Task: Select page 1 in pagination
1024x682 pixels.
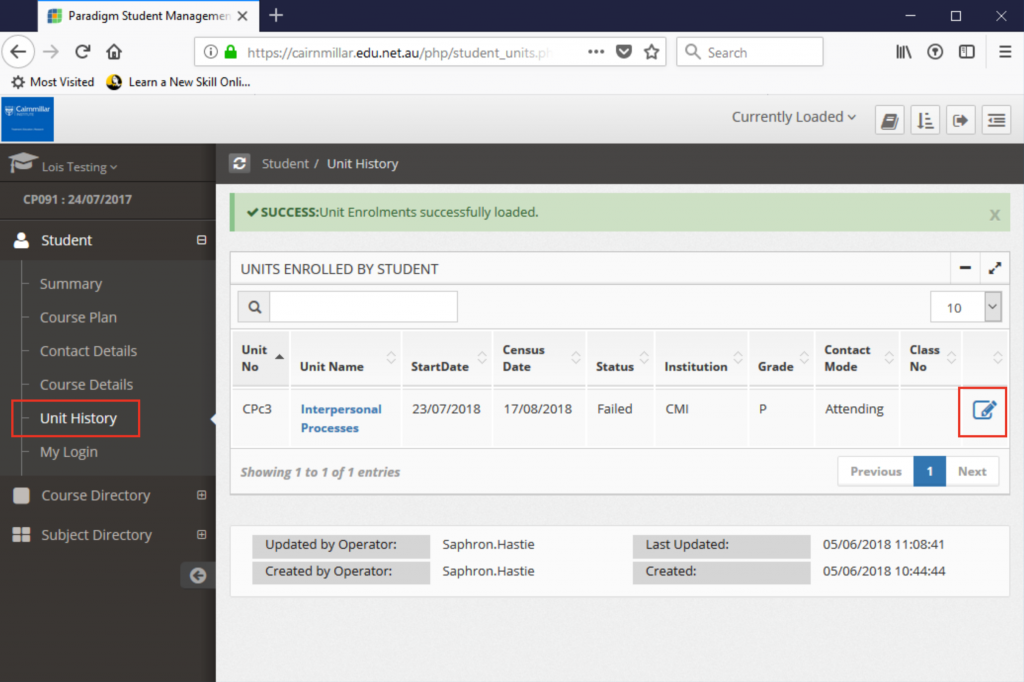Action: click(929, 471)
